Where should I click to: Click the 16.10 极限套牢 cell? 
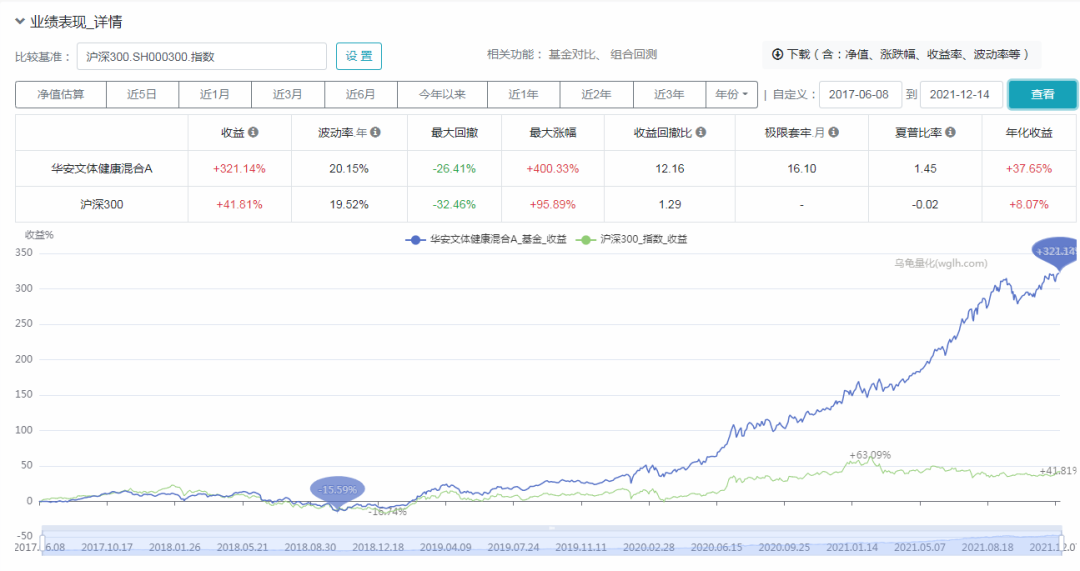802,169
